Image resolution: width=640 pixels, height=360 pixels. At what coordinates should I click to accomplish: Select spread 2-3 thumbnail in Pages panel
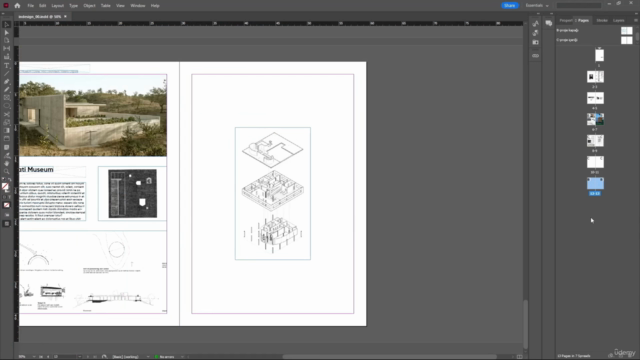(x=595, y=76)
